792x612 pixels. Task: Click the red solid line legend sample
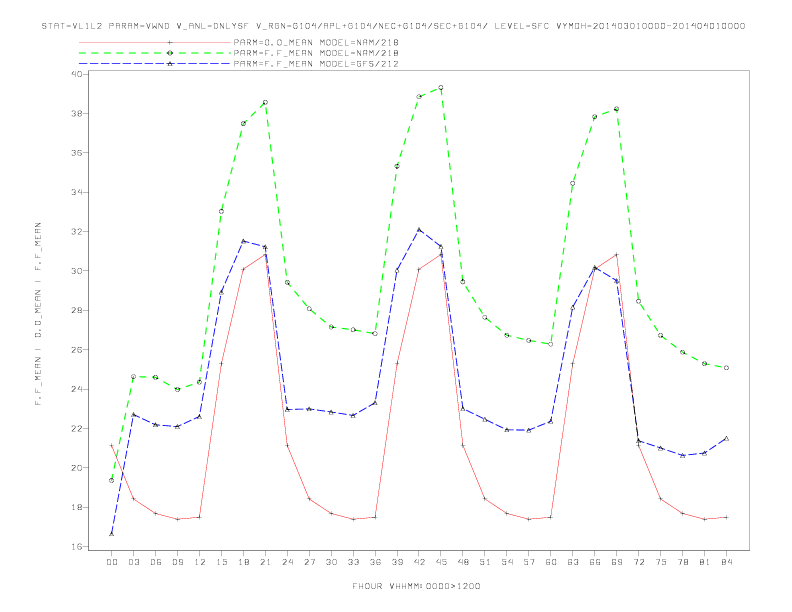pyautogui.click(x=155, y=42)
